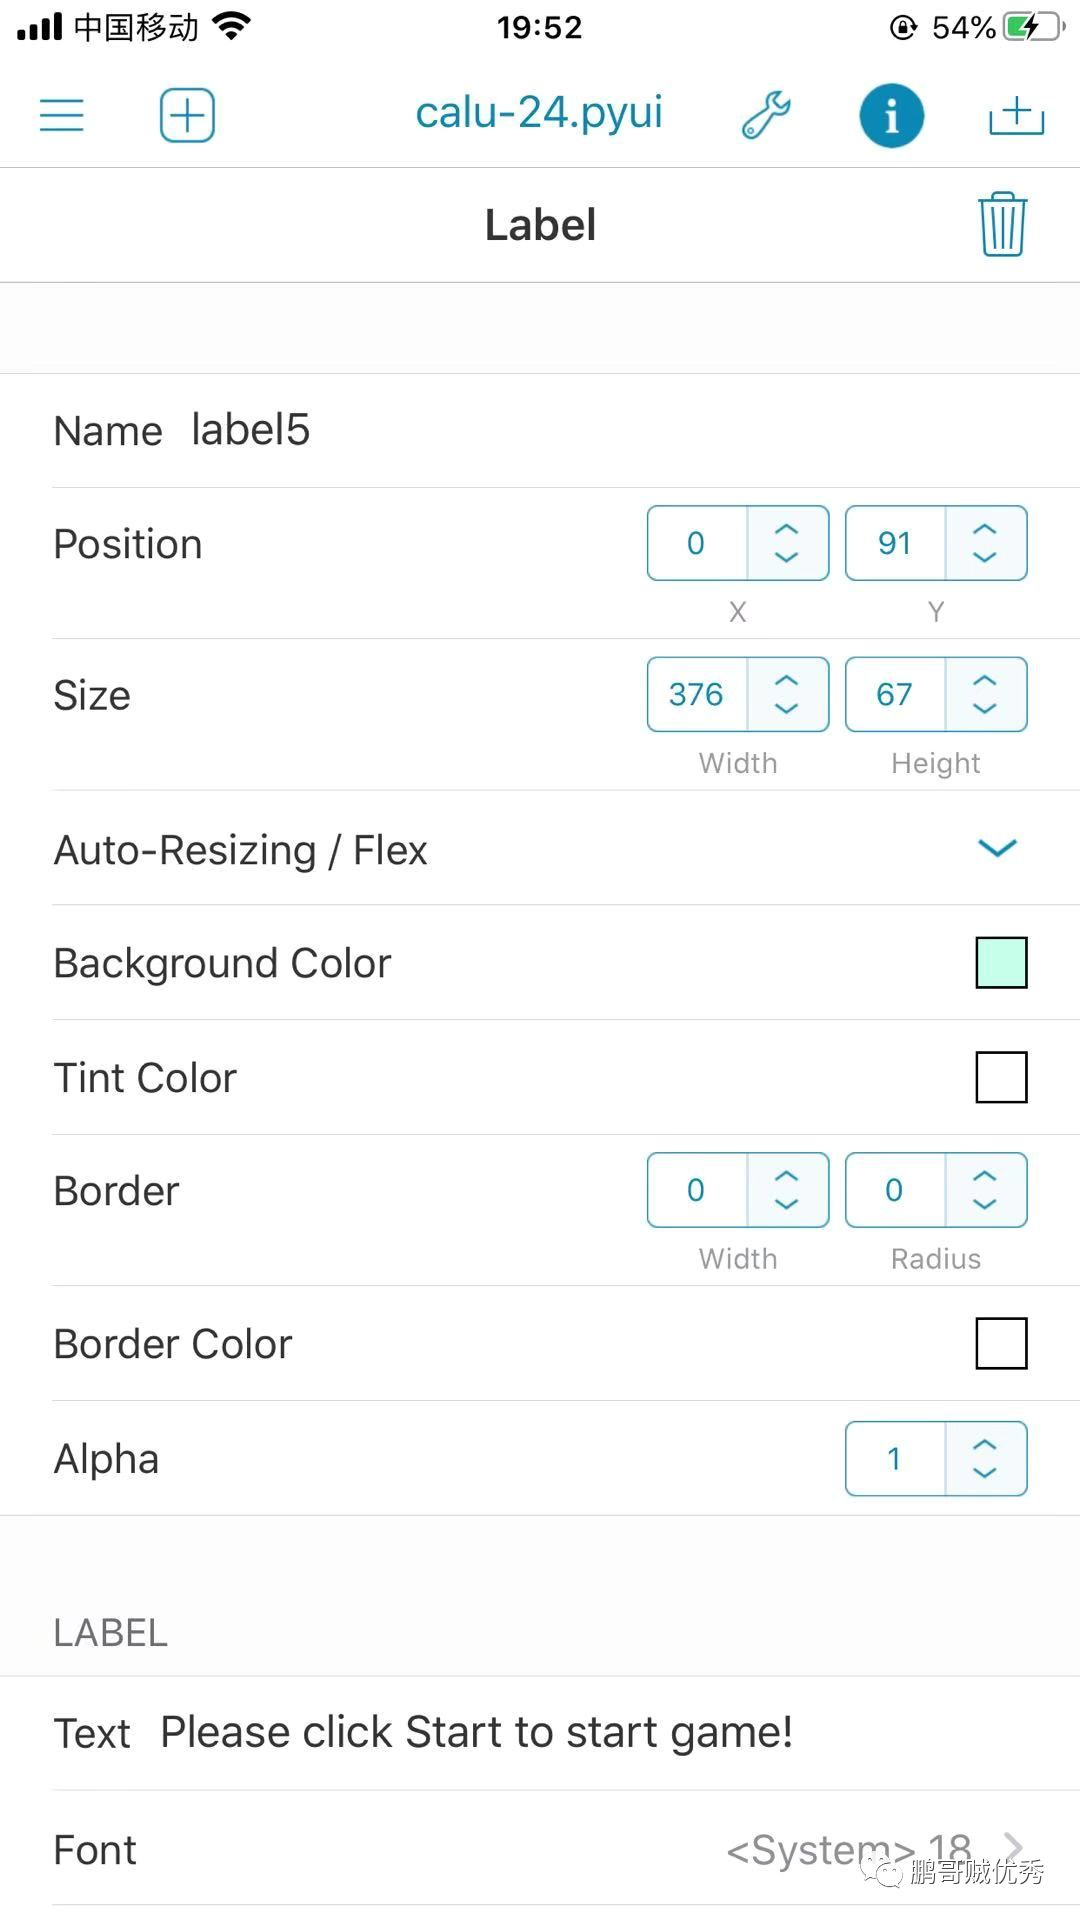Choose the Border Color swatch
This screenshot has height=1920, width=1080.
coord(1001,1343)
